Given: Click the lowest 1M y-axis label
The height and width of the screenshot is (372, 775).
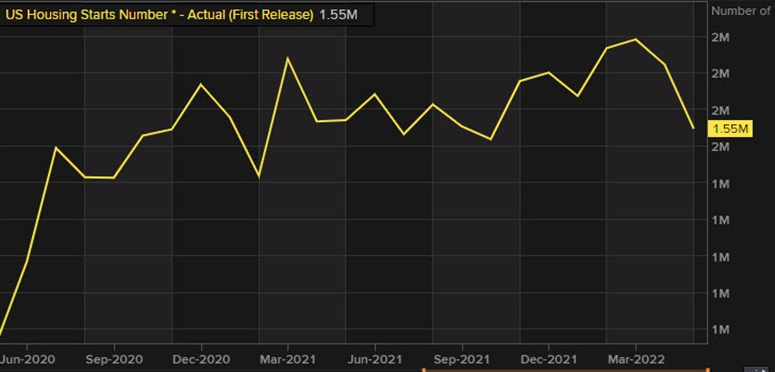Looking at the screenshot, I should point(721,330).
